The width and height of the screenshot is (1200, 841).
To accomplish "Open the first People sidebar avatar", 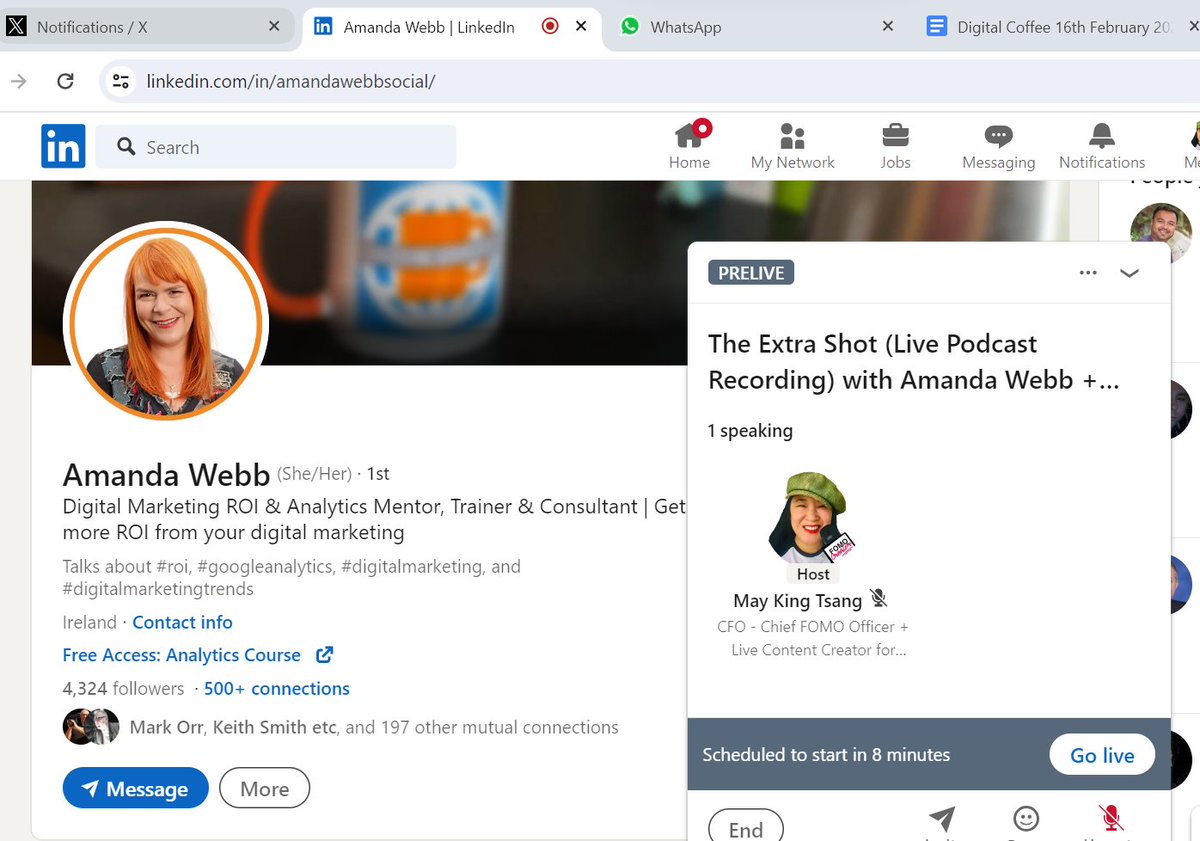I will click(x=1161, y=233).
